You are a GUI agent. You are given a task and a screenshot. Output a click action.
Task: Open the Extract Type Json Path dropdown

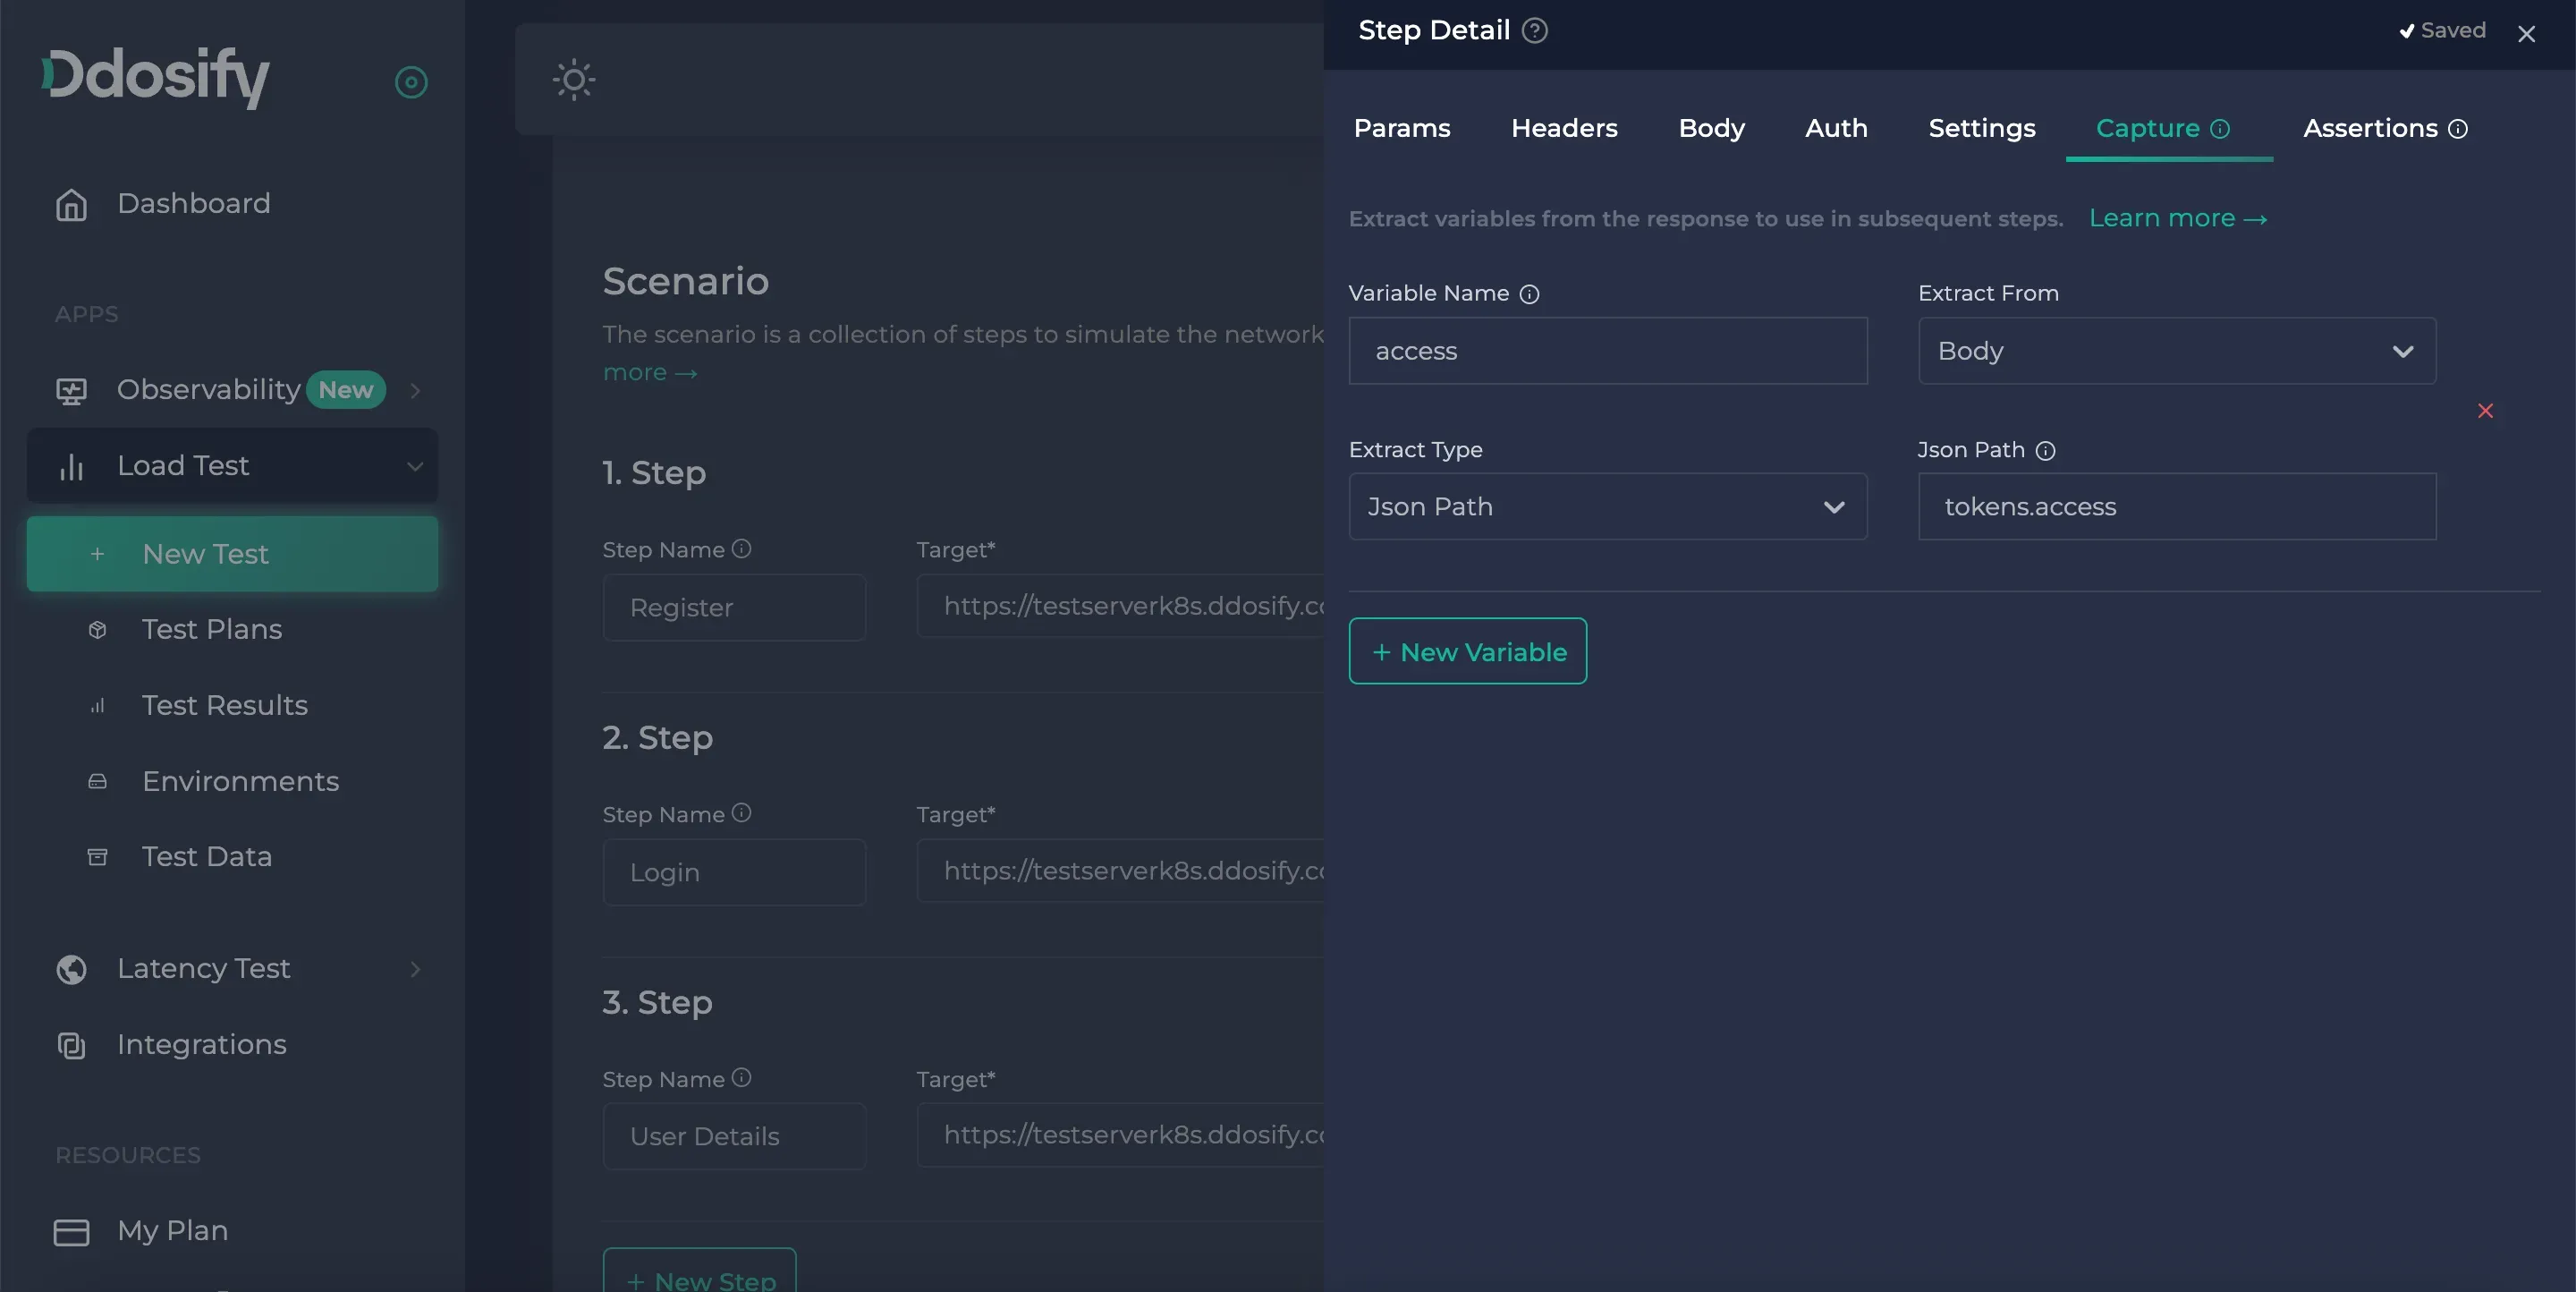1607,507
